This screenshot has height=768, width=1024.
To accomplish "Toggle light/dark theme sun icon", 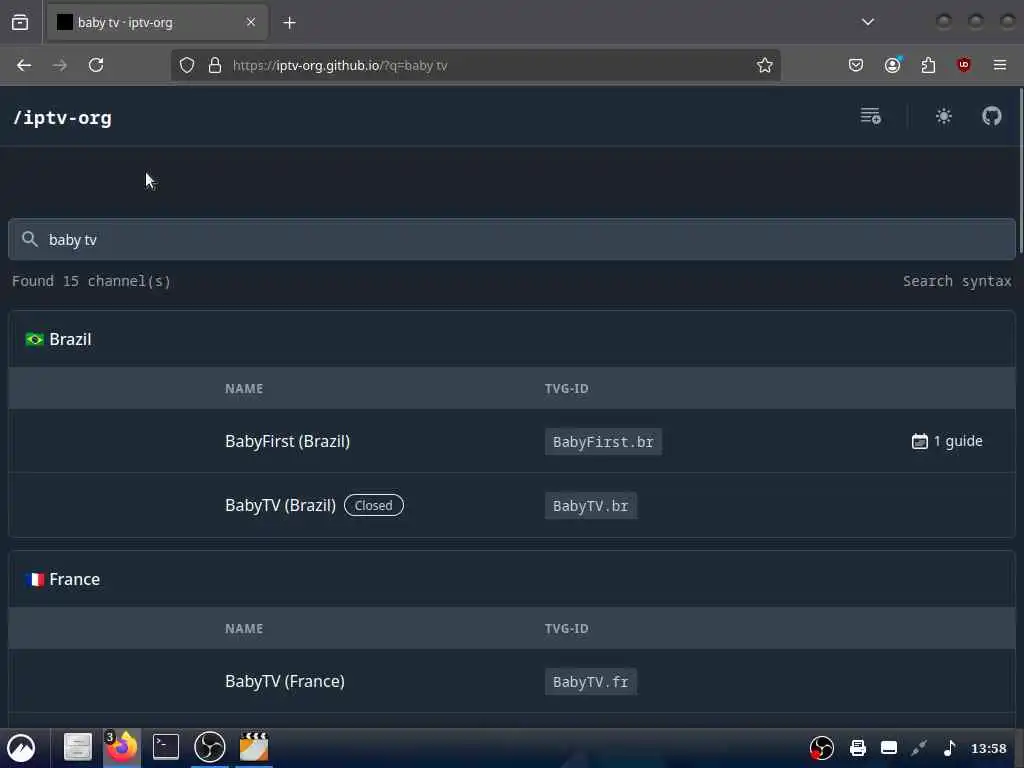I will [x=944, y=116].
